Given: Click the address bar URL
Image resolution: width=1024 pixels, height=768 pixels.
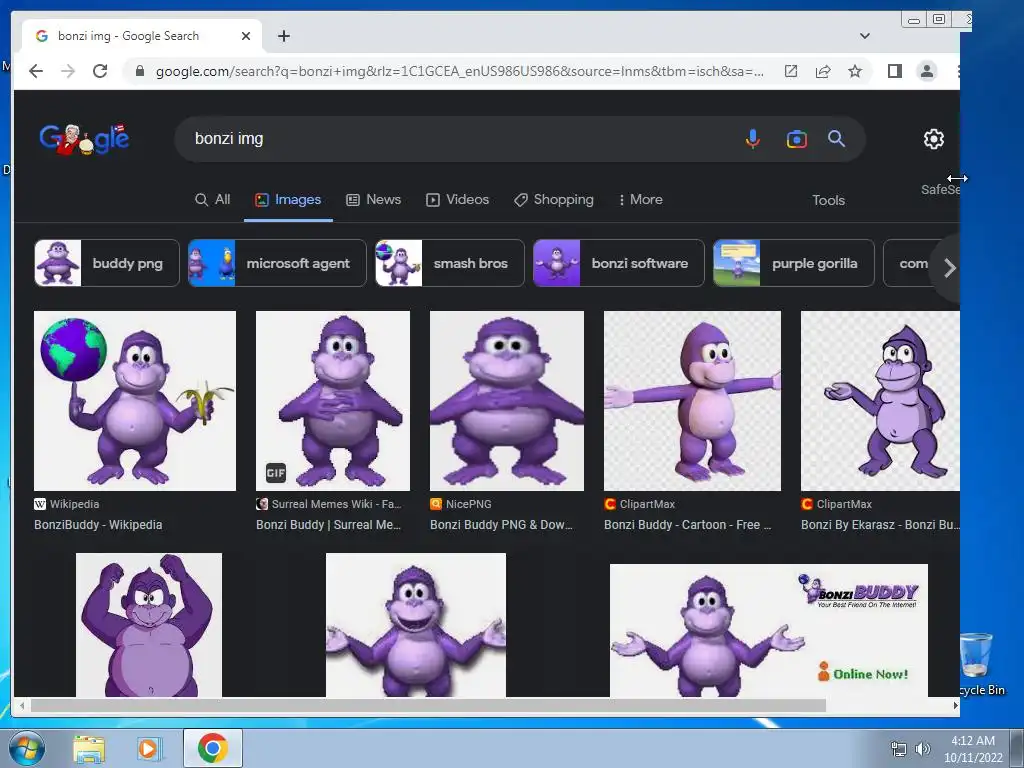Looking at the screenshot, I should 459,71.
